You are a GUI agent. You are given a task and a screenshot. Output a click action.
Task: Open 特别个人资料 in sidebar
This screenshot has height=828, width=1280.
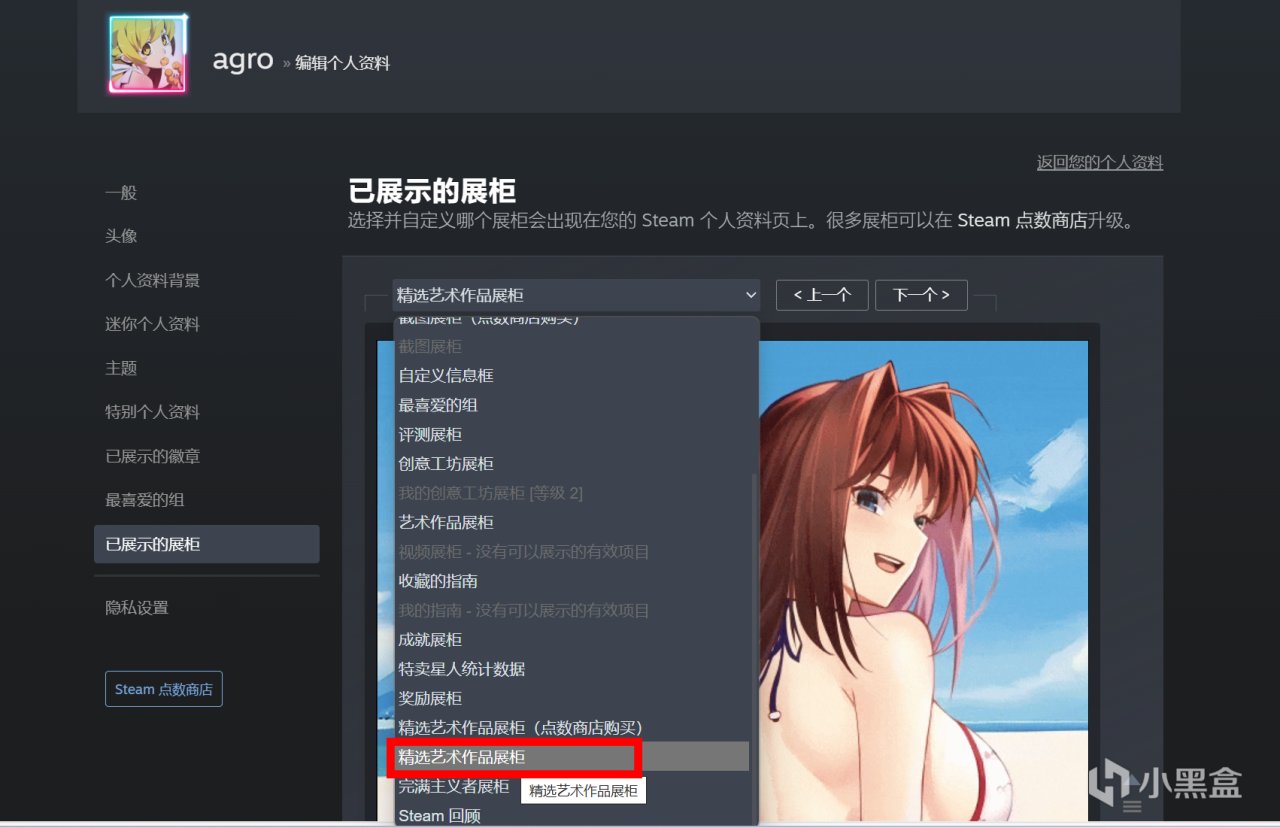point(152,412)
